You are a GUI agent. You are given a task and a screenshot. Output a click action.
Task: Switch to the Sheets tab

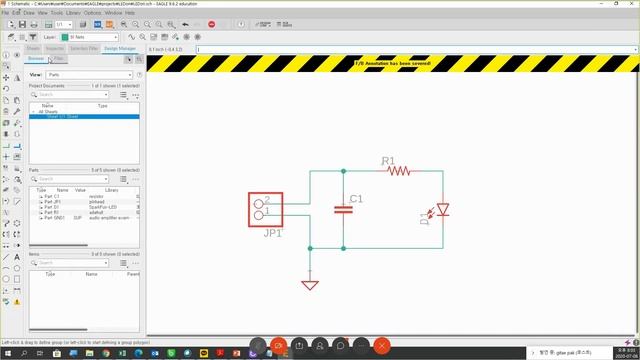33,49
